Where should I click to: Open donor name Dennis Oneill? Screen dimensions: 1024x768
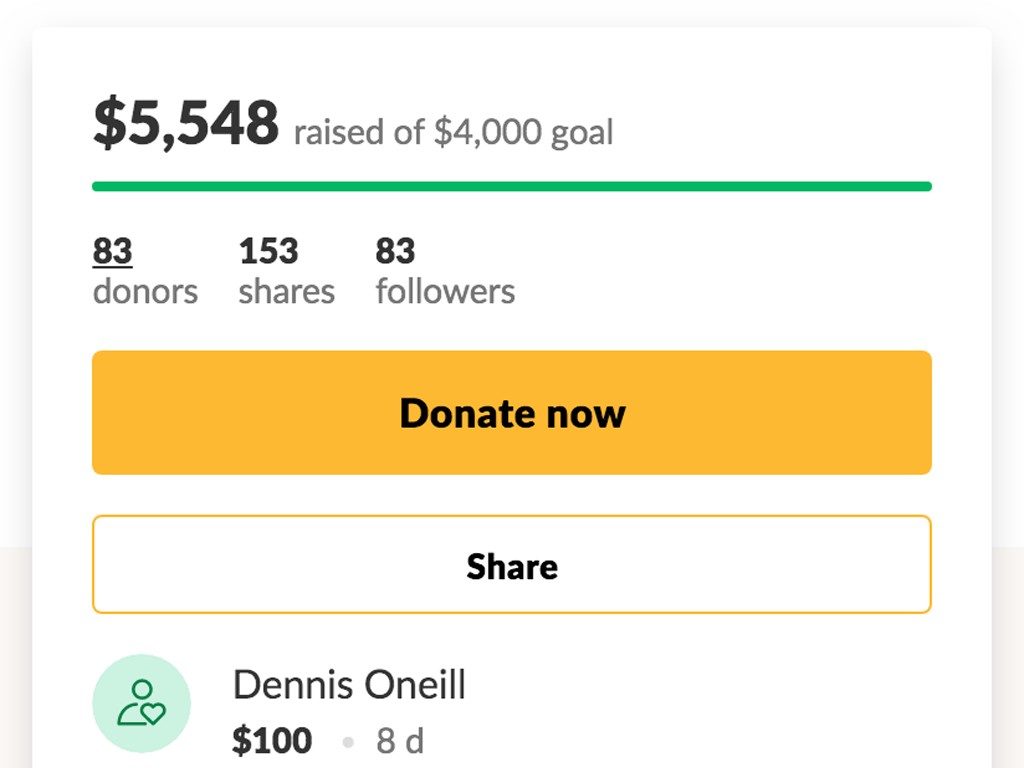tap(349, 686)
